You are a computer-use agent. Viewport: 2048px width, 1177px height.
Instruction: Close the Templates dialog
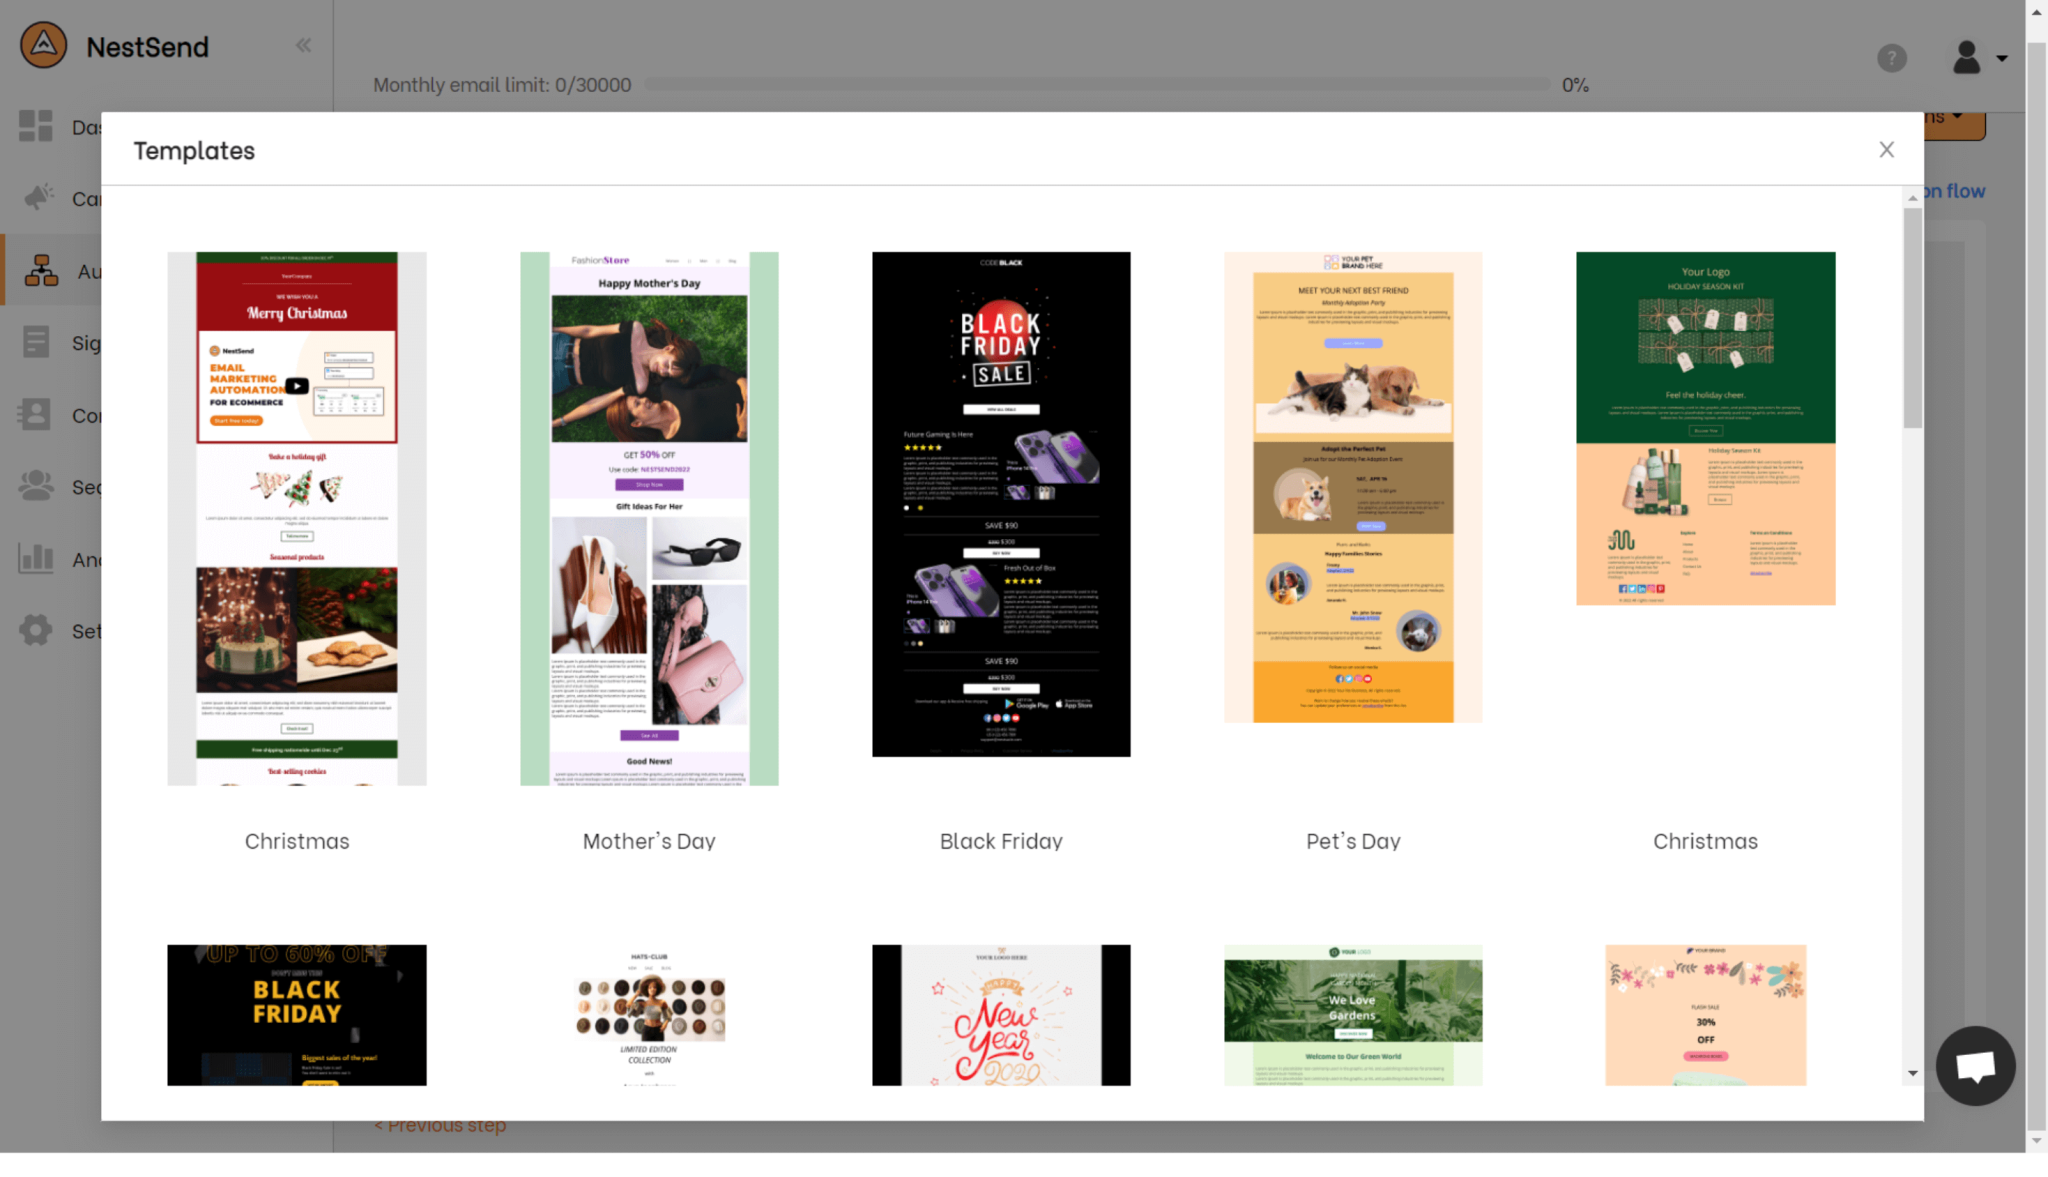(1886, 150)
